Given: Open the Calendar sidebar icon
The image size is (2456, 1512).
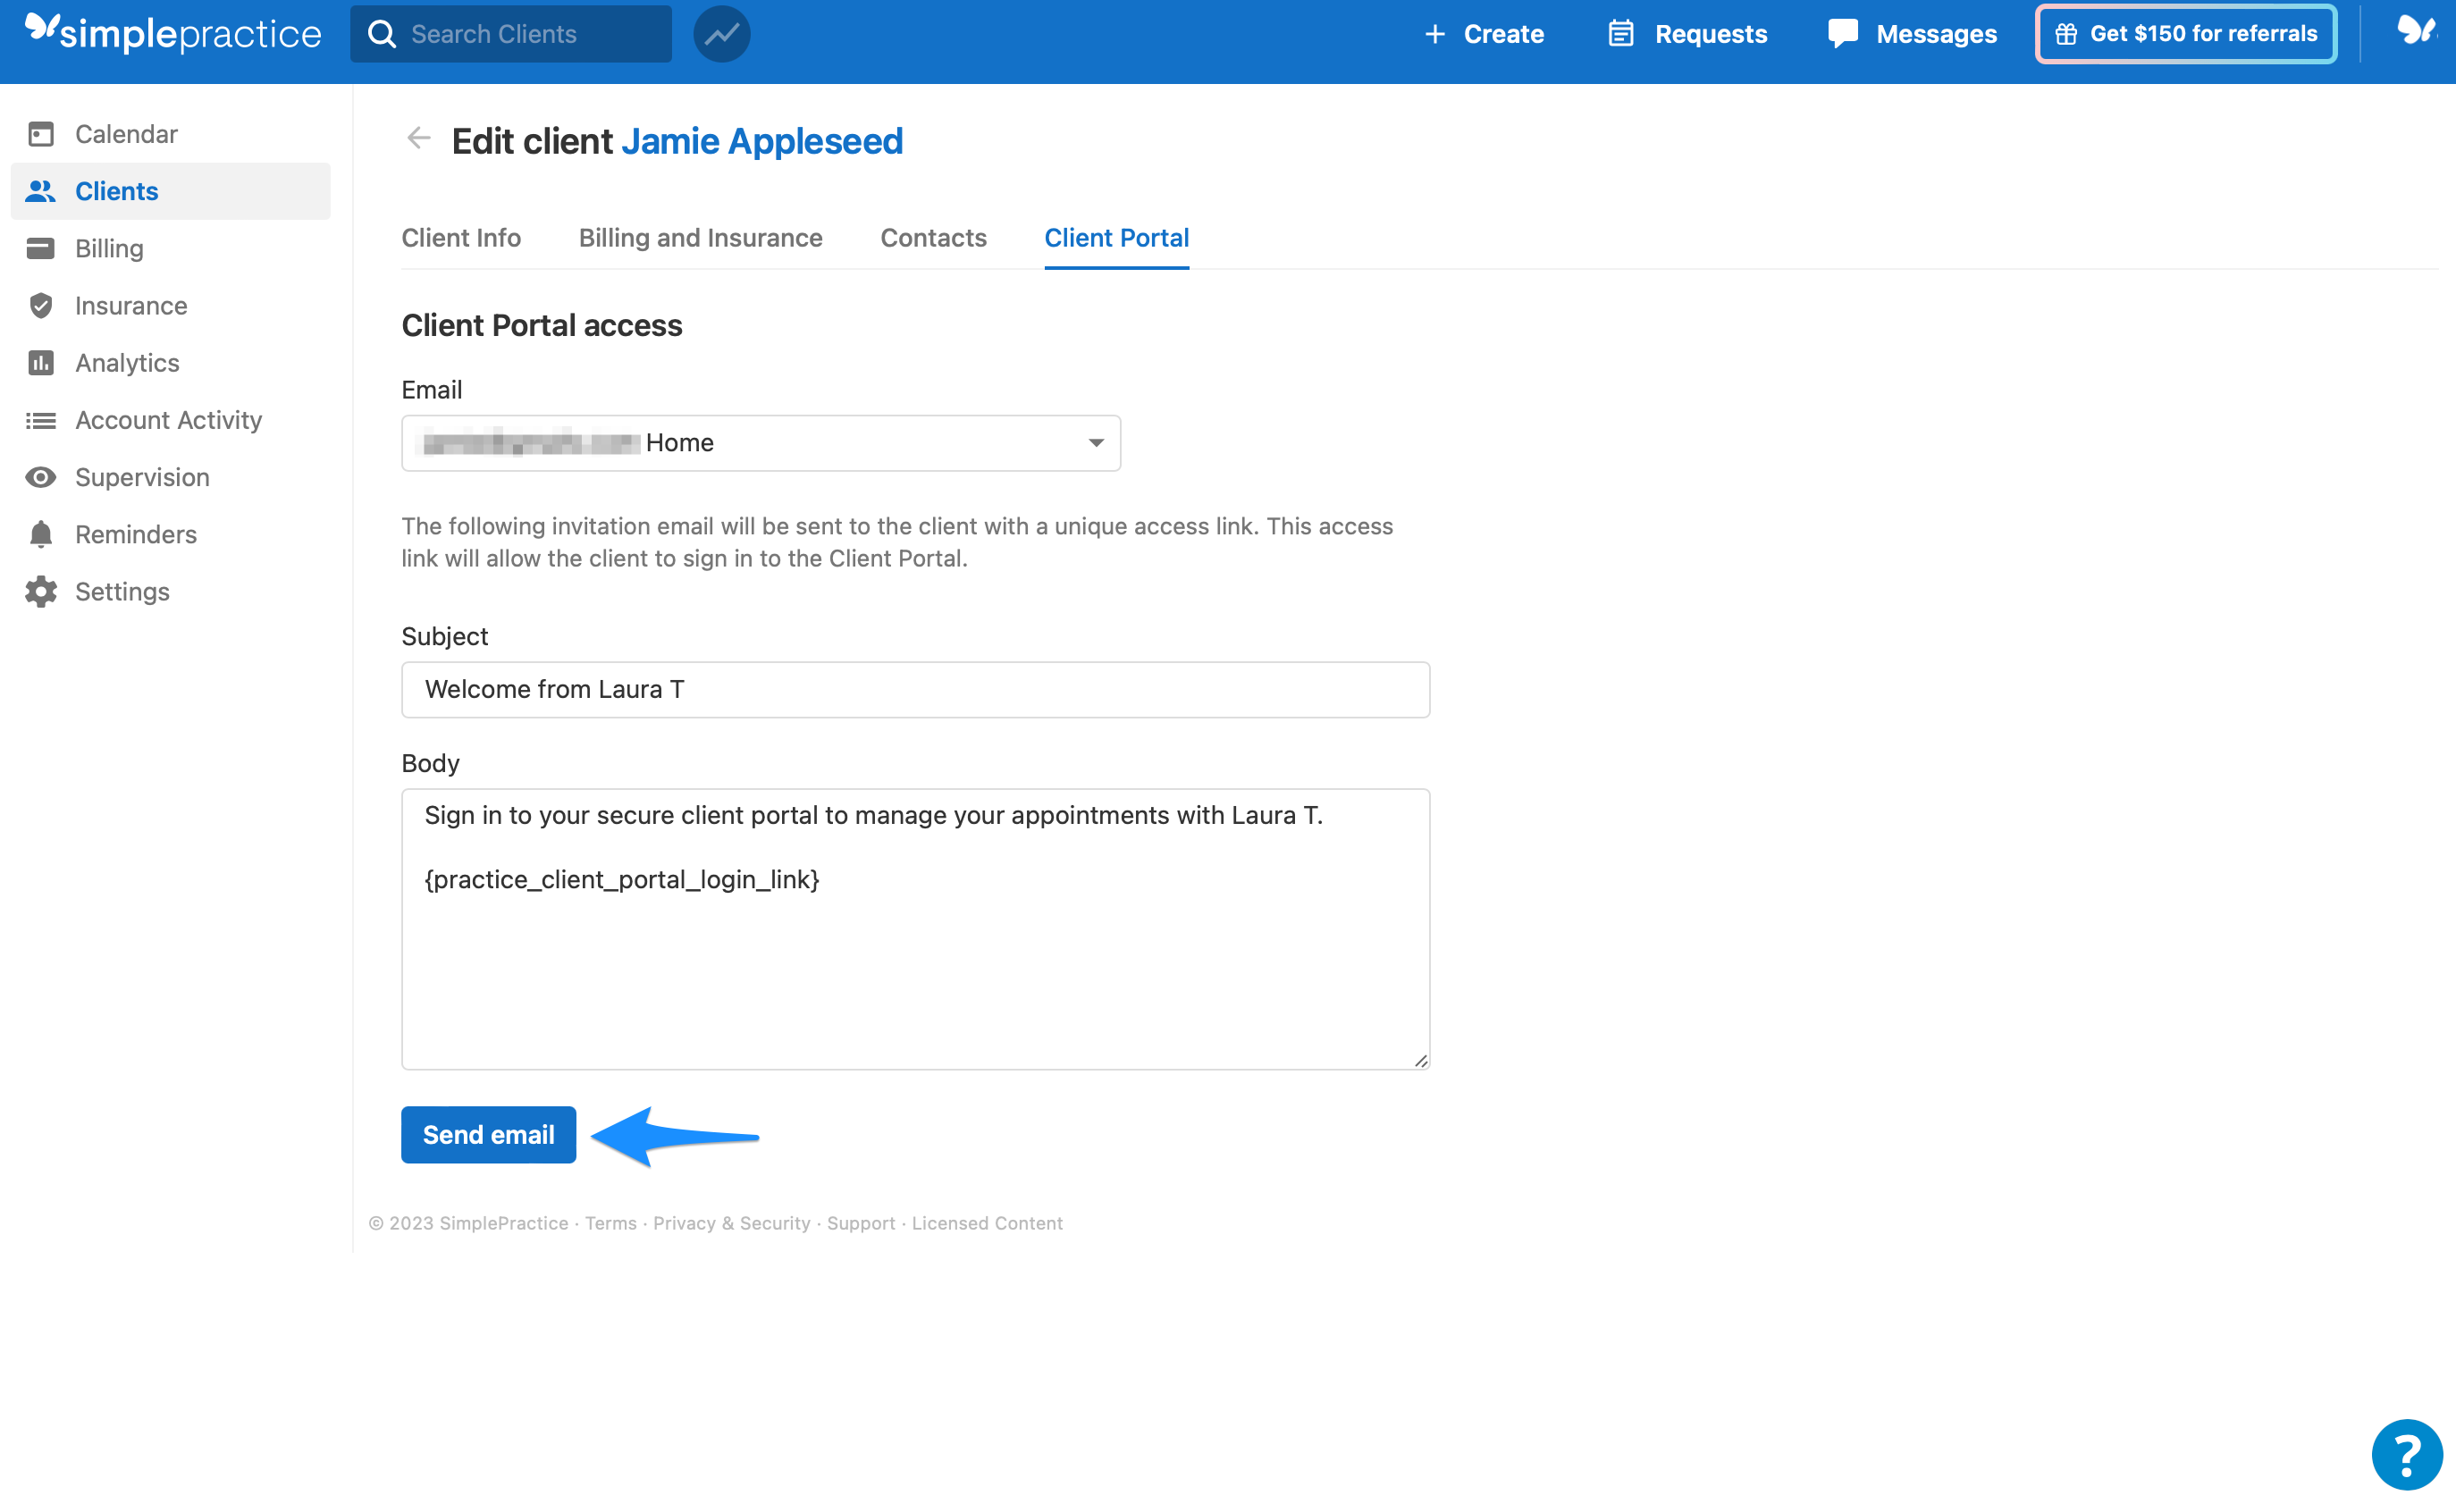Looking at the screenshot, I should tap(41, 133).
